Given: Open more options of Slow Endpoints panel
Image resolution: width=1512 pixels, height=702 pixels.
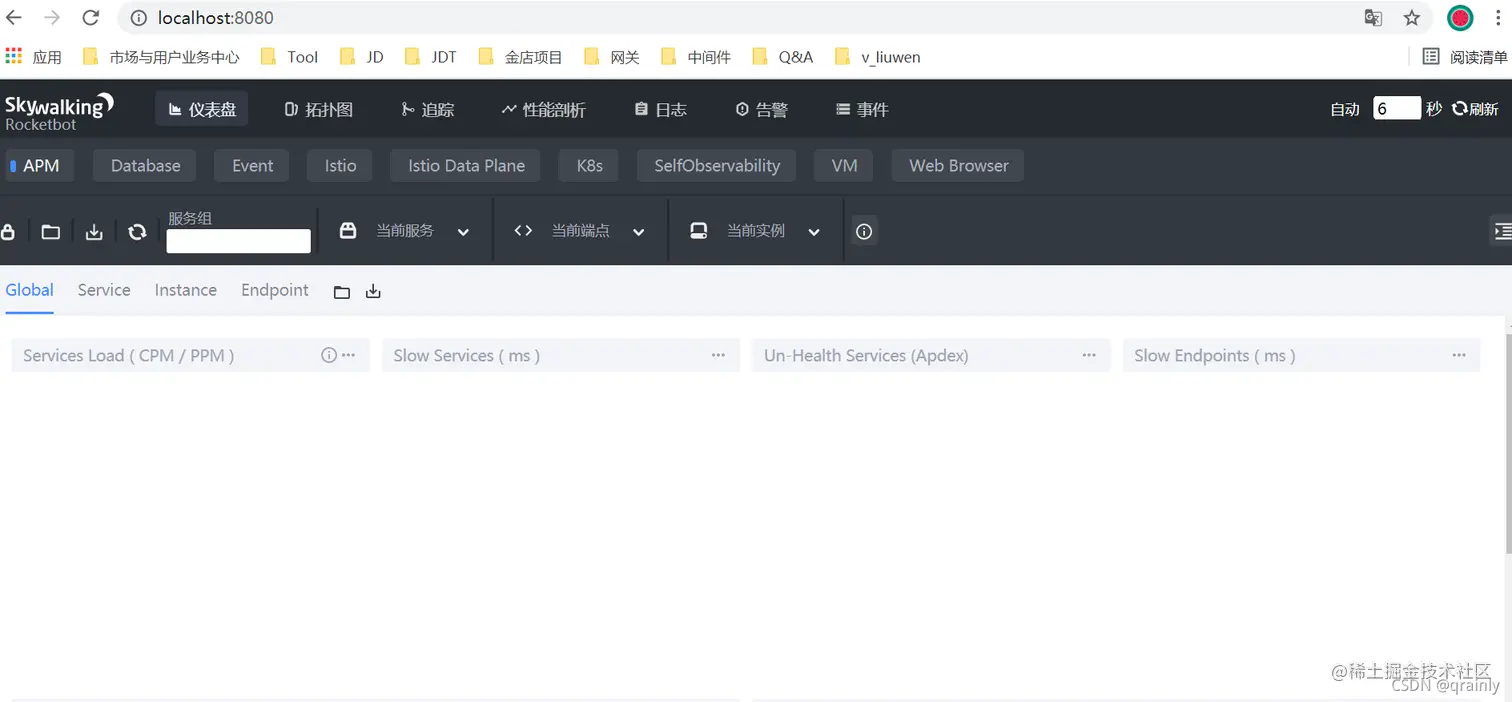Looking at the screenshot, I should click(x=1459, y=355).
